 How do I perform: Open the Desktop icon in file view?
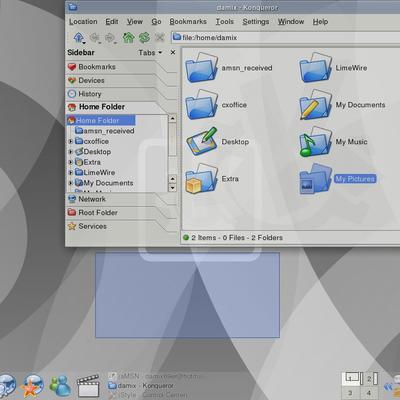[x=202, y=142]
